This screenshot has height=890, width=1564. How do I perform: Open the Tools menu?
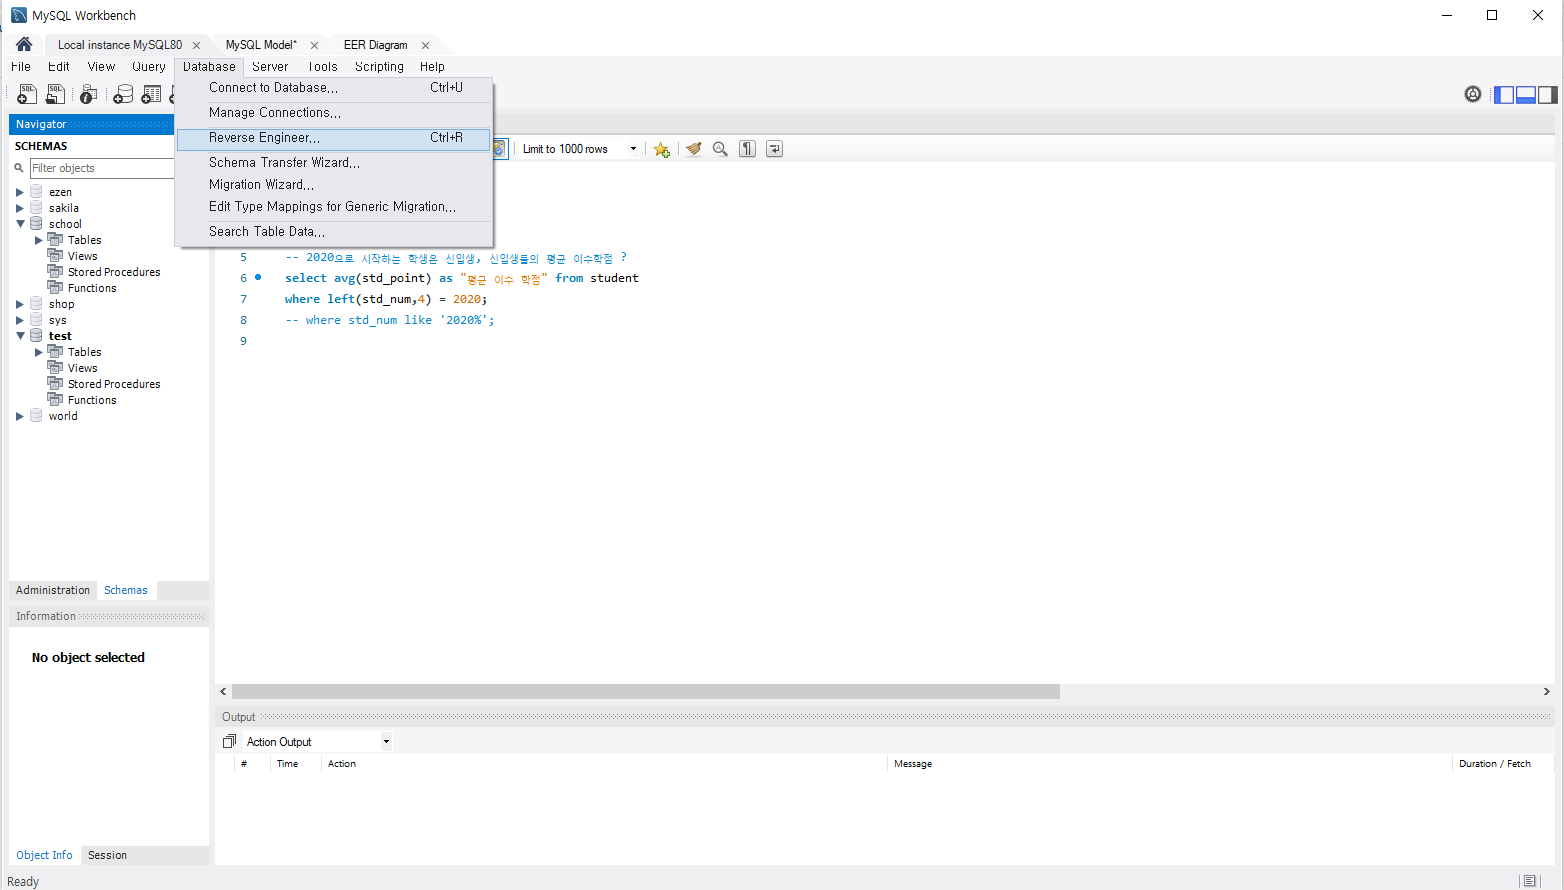tap(322, 66)
